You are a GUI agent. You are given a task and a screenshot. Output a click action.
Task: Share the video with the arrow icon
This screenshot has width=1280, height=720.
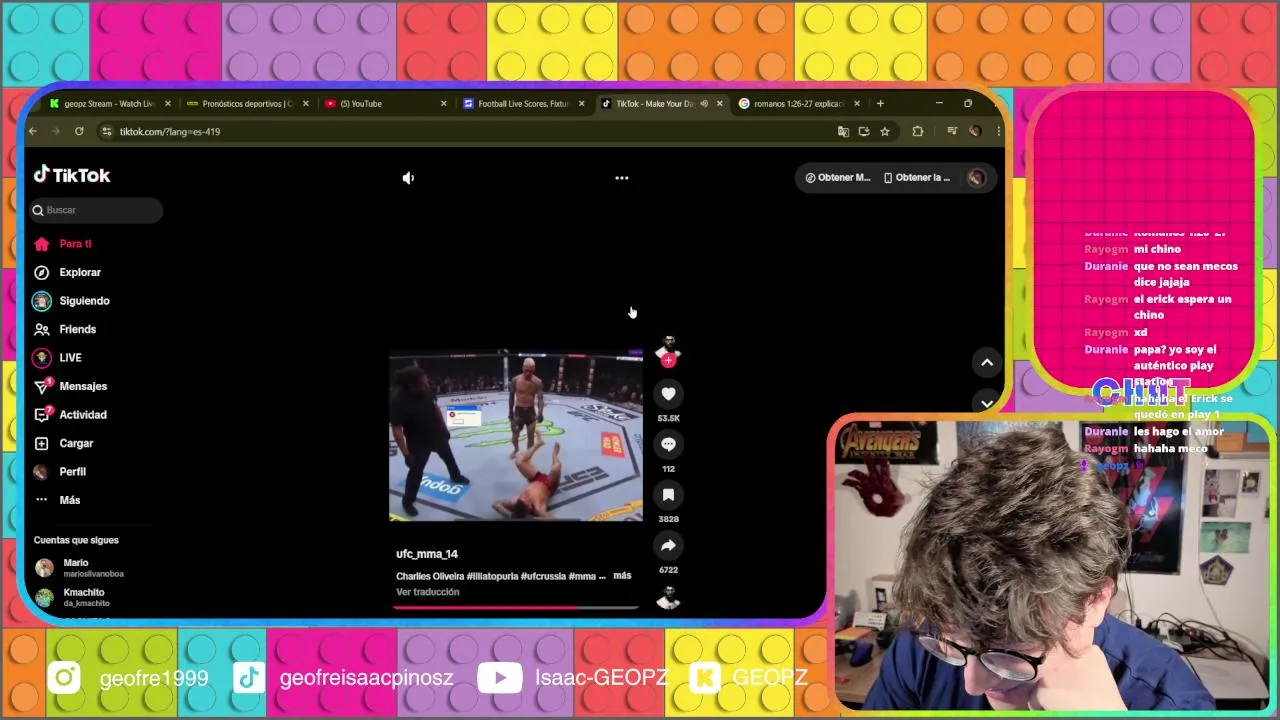[668, 545]
